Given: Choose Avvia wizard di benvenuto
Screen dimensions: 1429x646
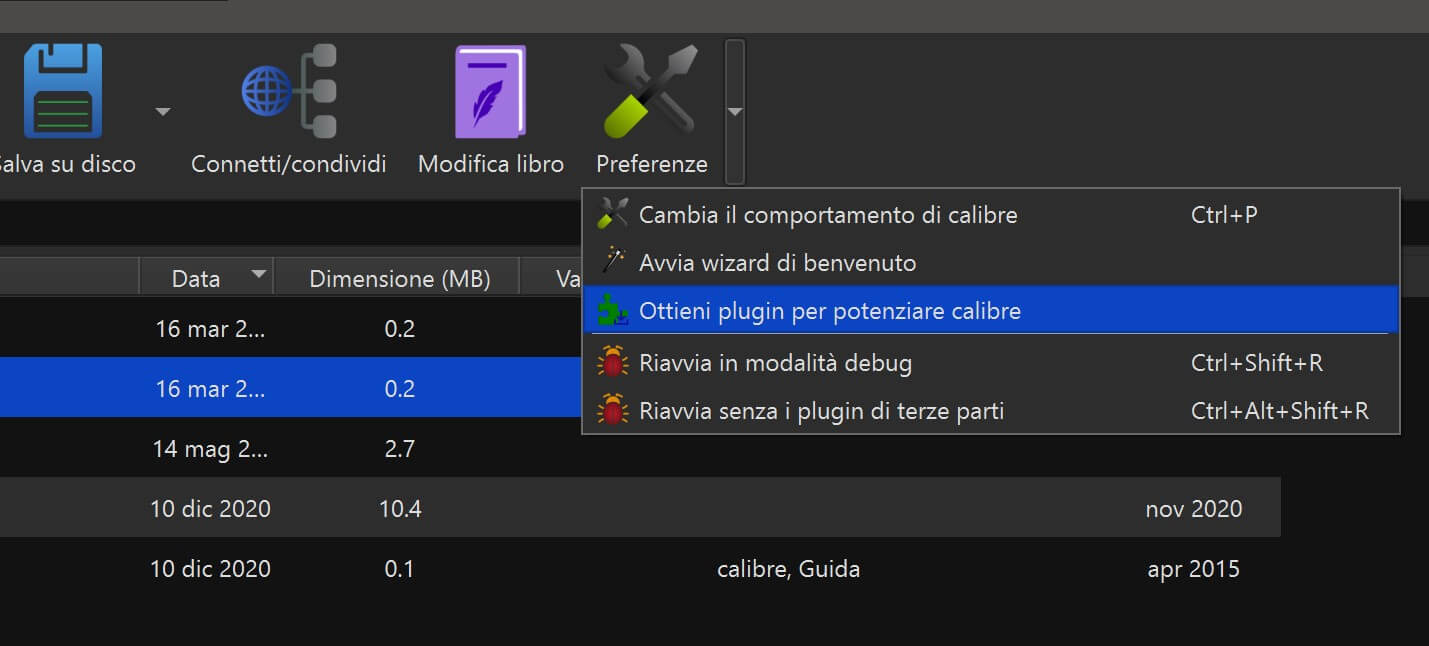Looking at the screenshot, I should click(777, 262).
